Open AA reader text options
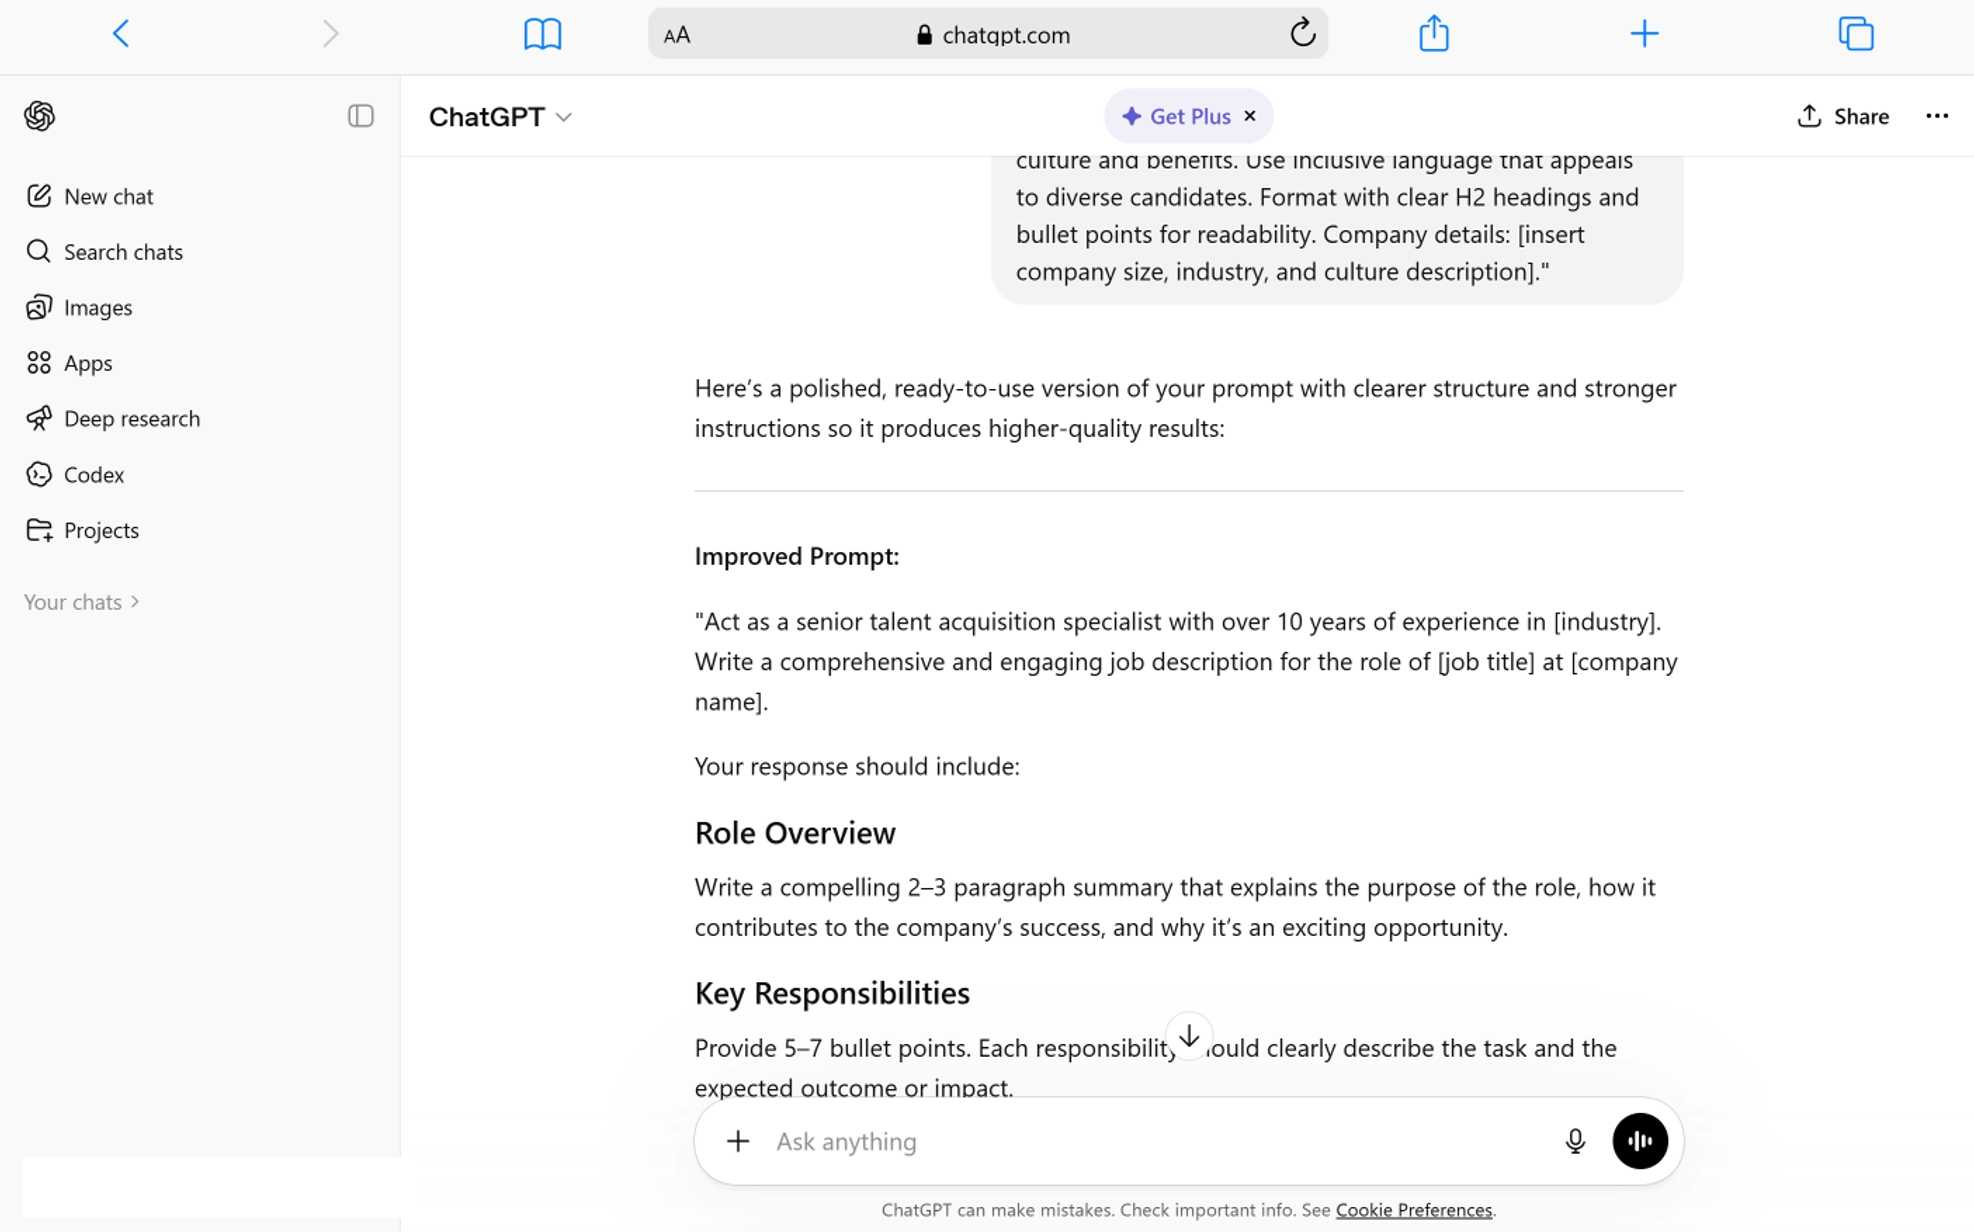The image size is (1974, 1232). [677, 35]
